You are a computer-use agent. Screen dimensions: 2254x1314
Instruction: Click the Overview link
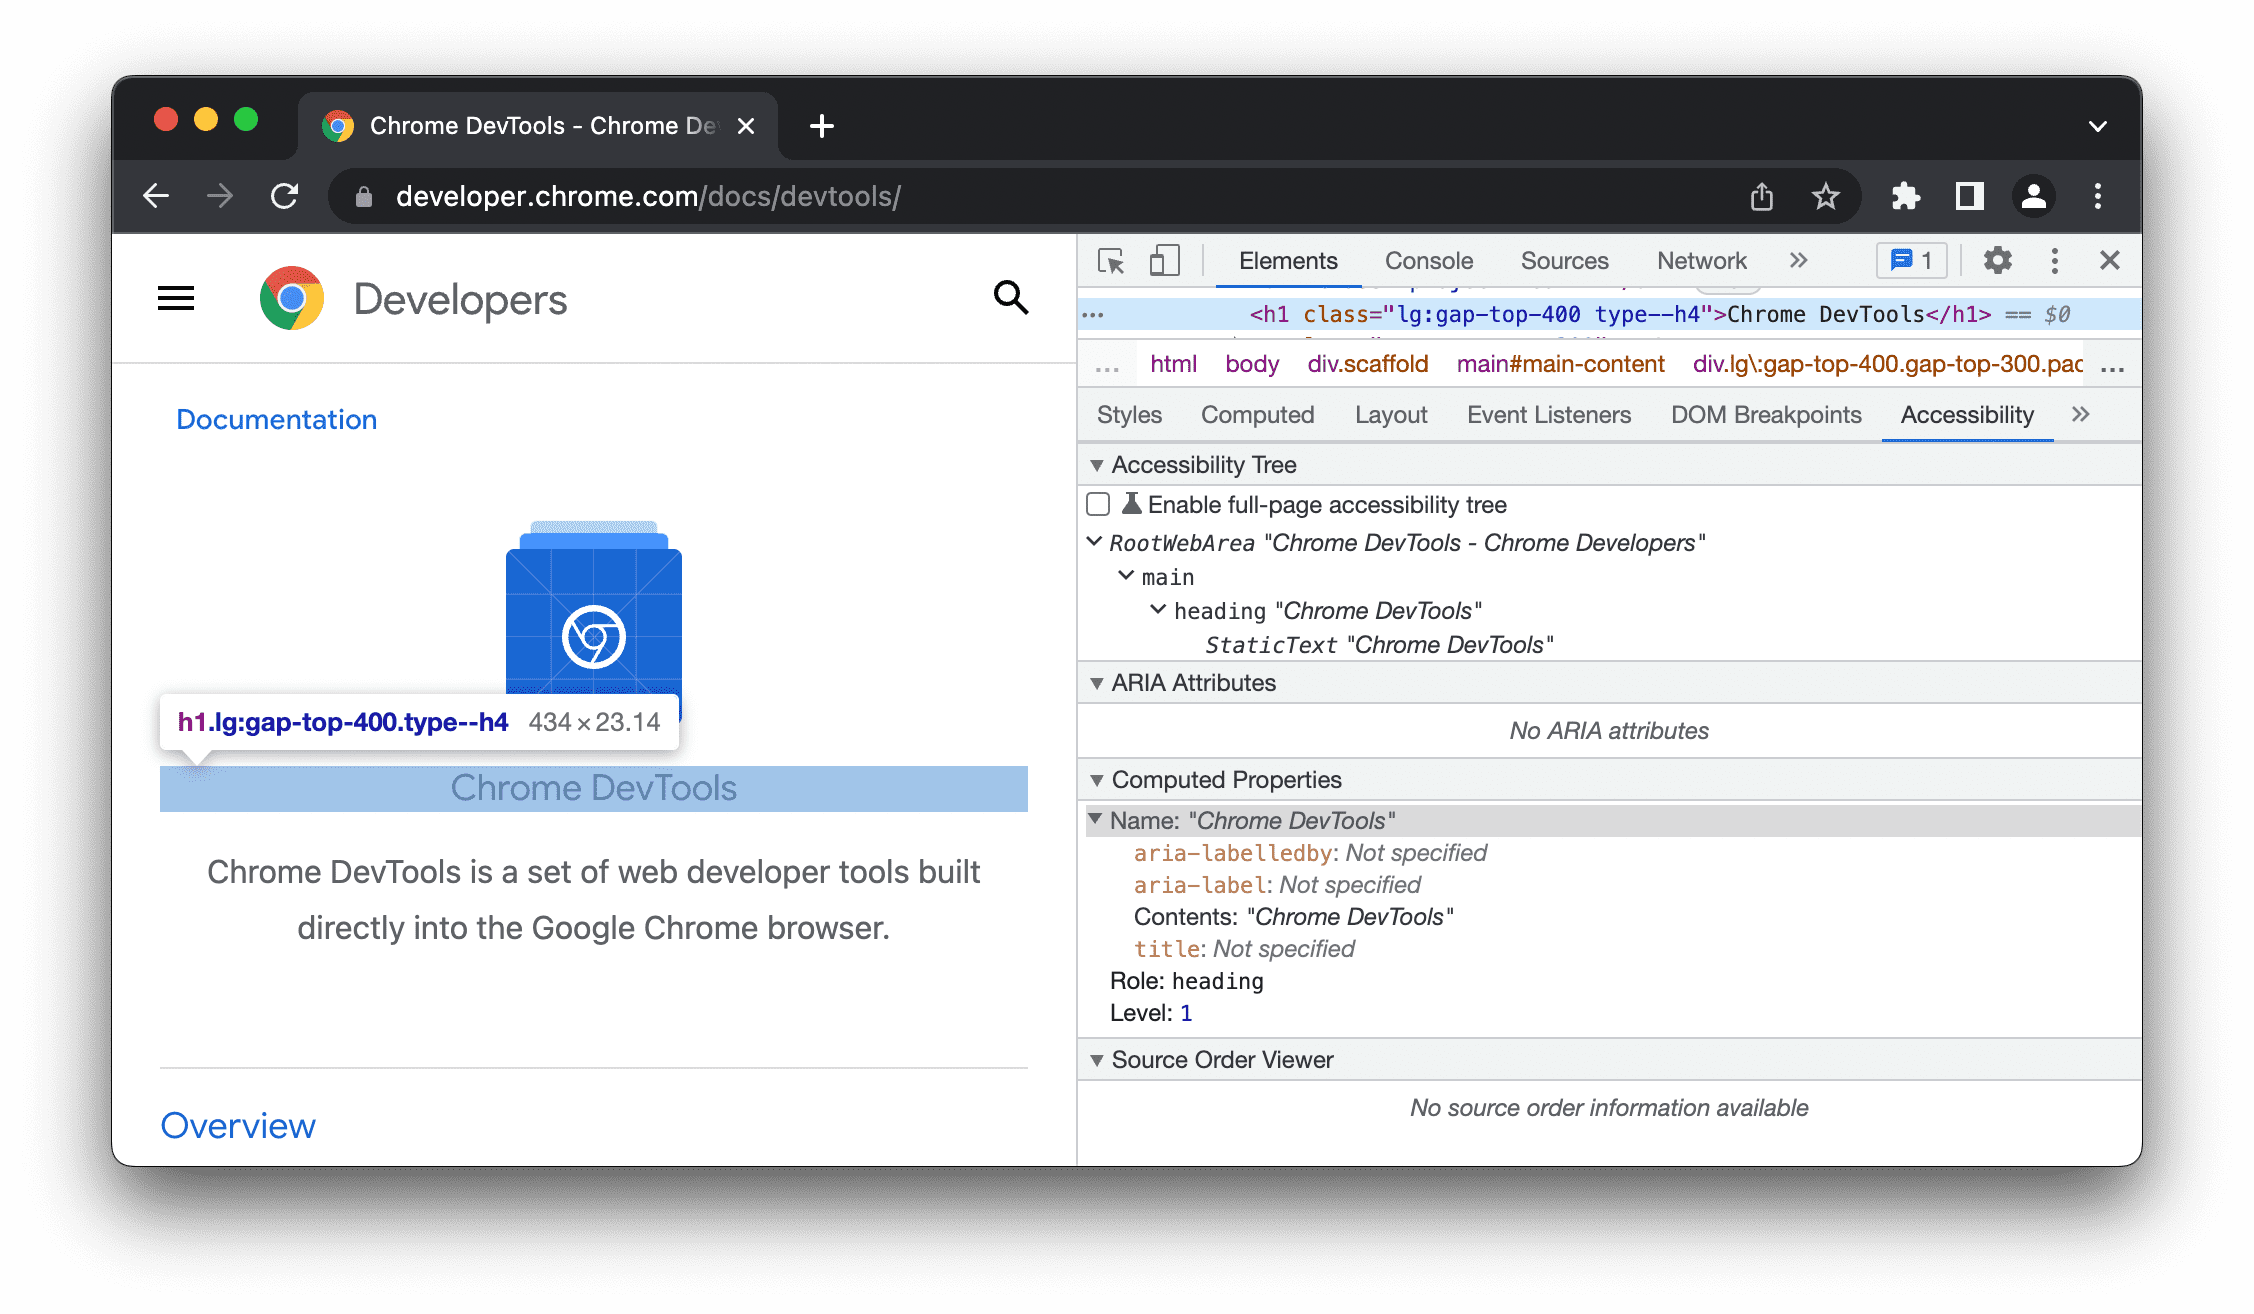tap(239, 1123)
